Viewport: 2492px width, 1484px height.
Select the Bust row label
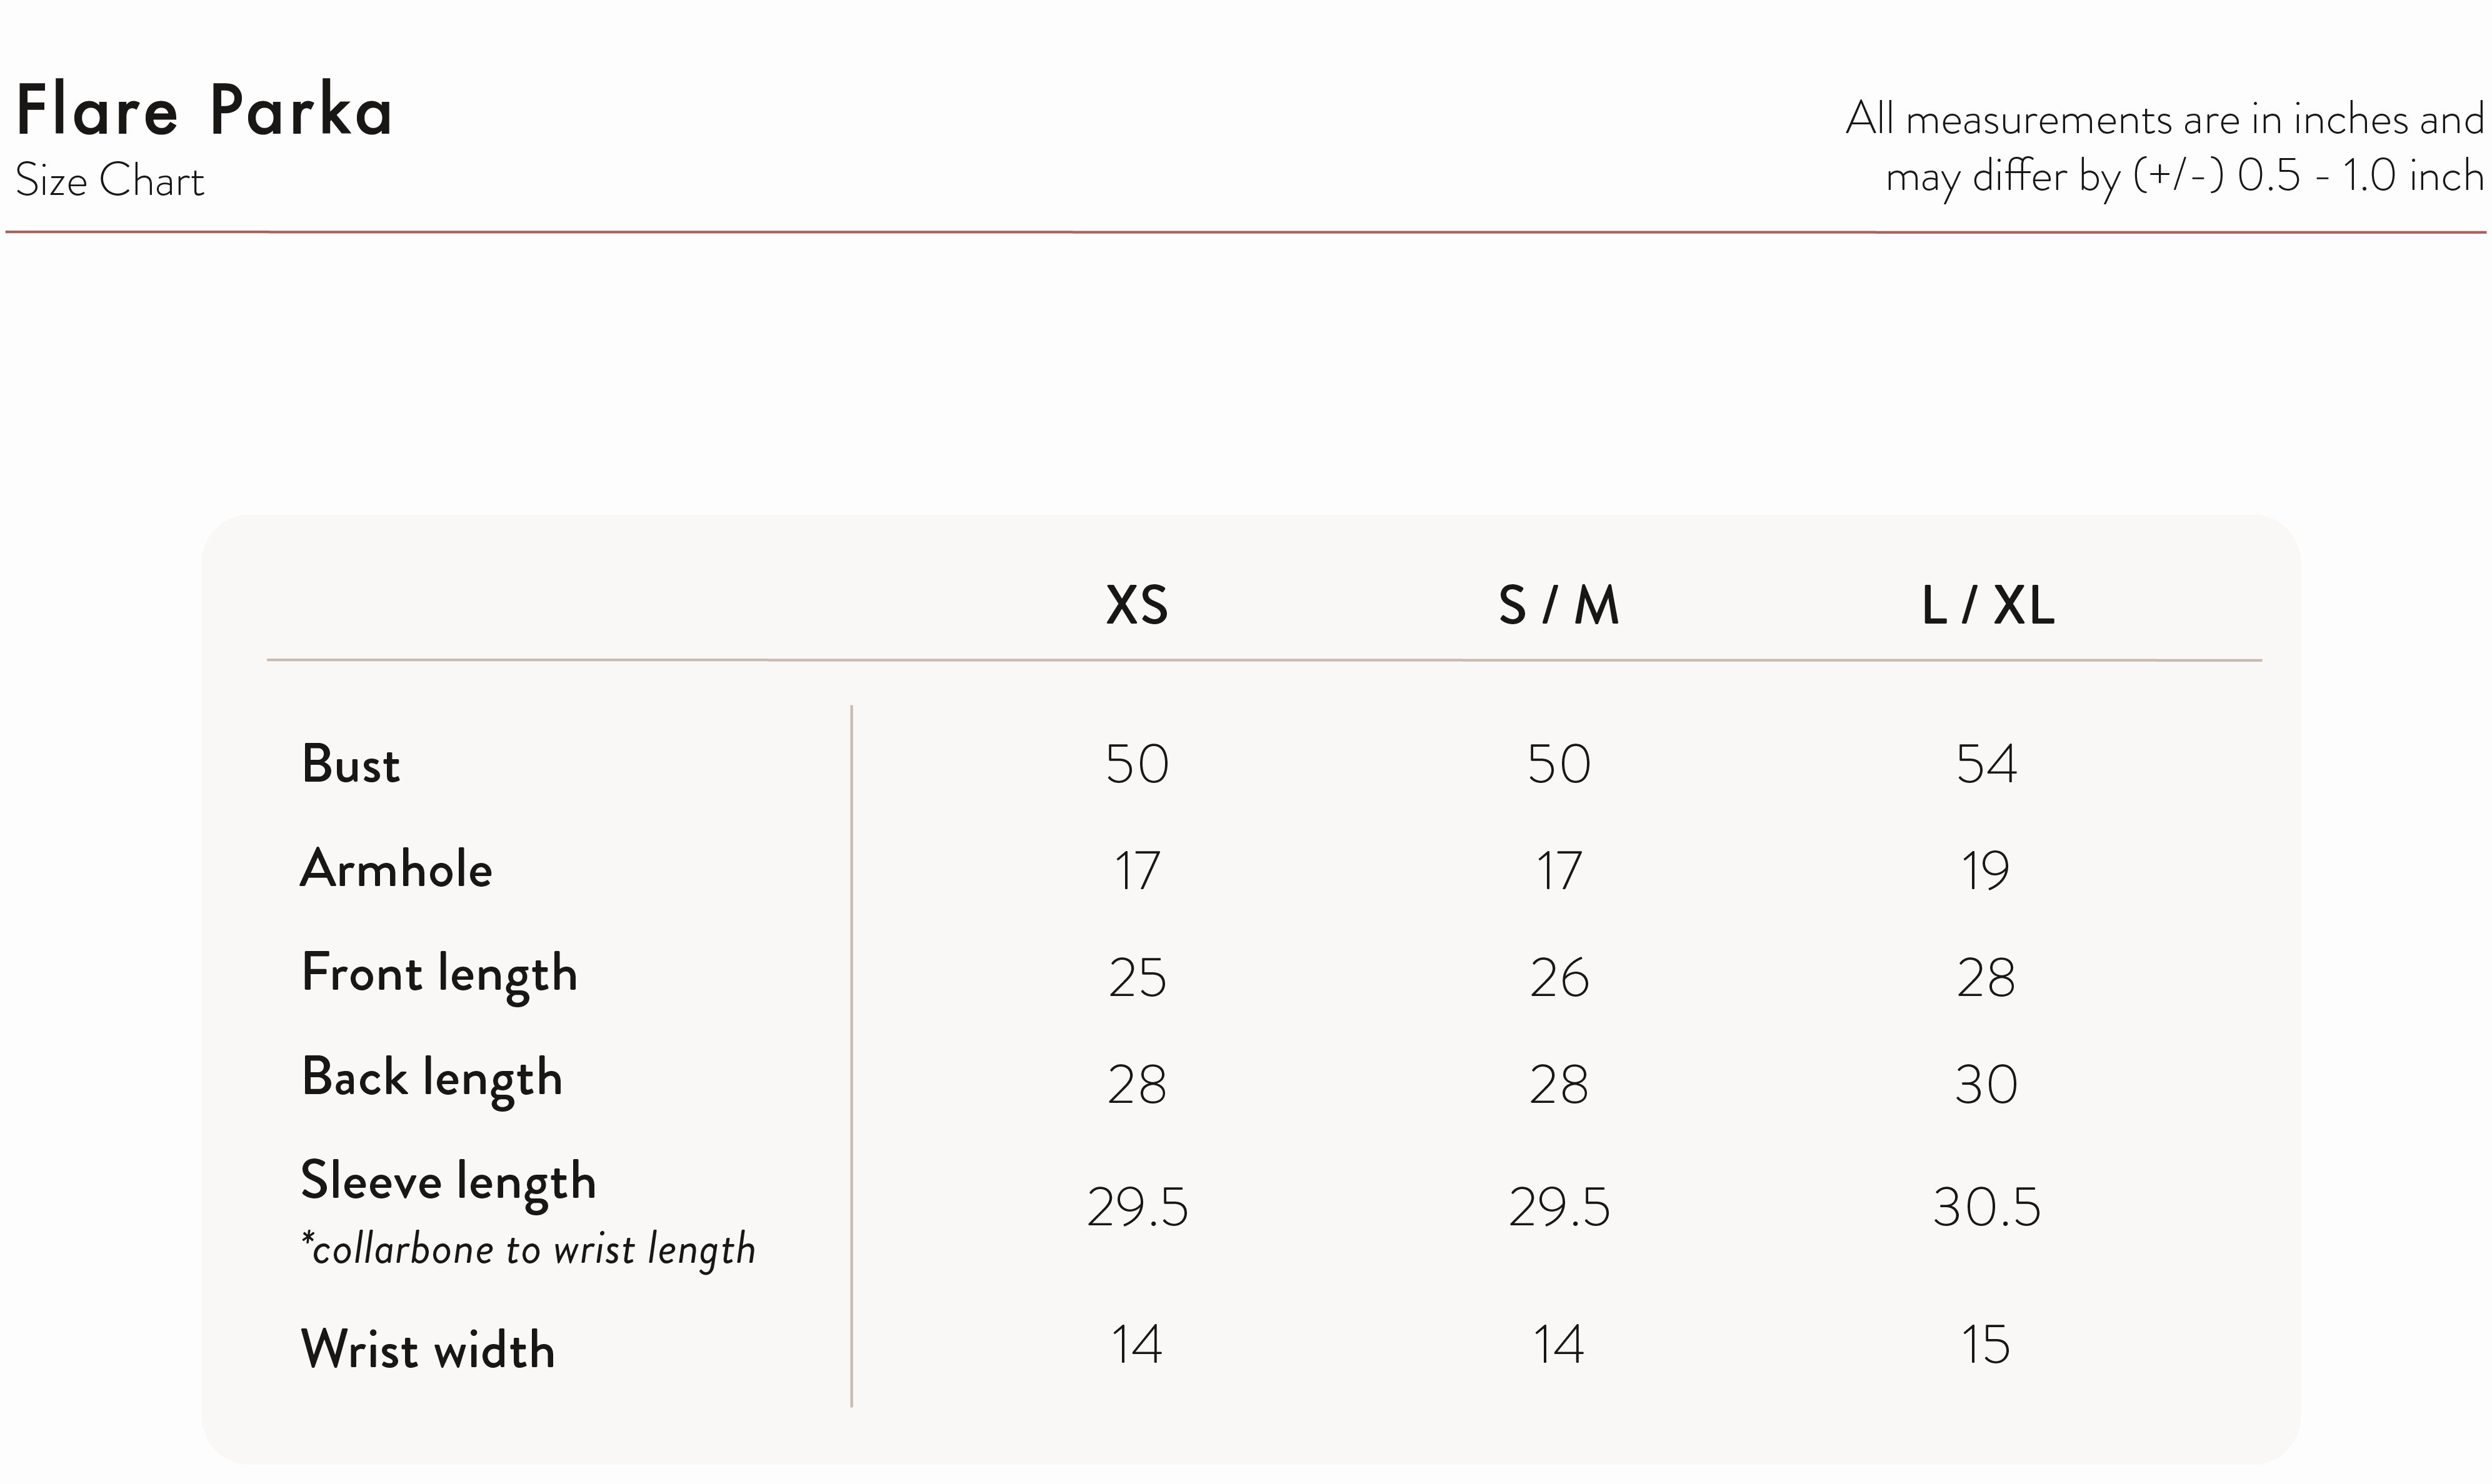pos(351,764)
